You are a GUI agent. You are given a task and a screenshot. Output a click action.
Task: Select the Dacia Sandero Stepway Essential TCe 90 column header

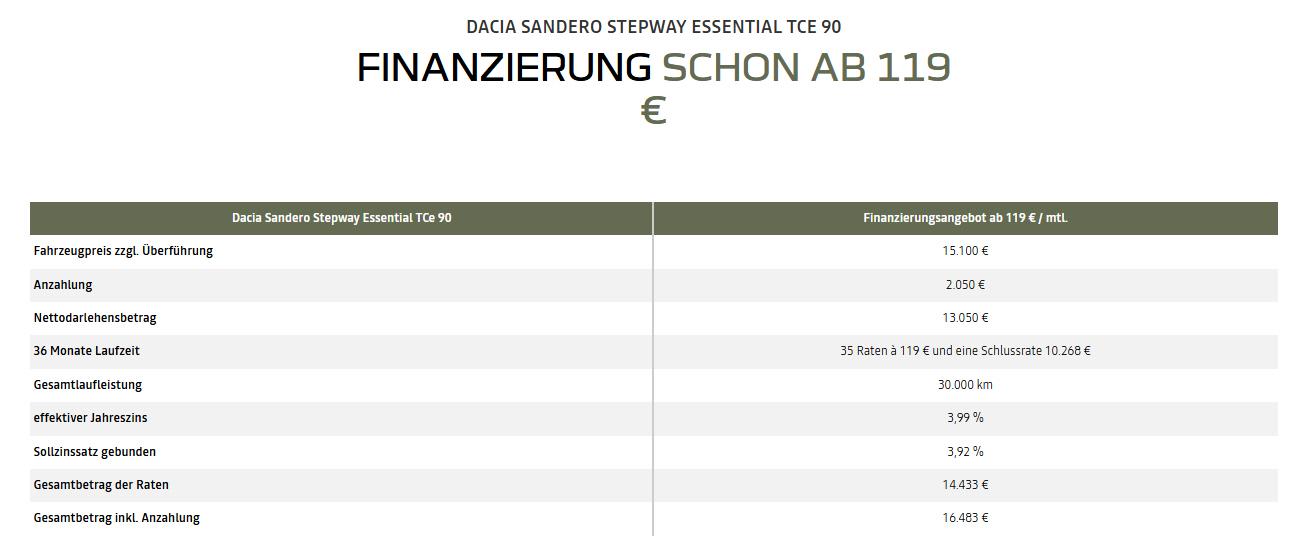[341, 217]
